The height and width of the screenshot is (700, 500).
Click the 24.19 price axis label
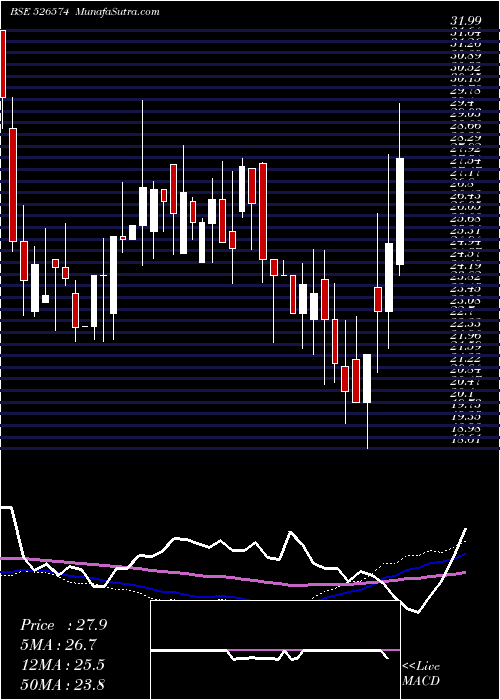point(466,265)
